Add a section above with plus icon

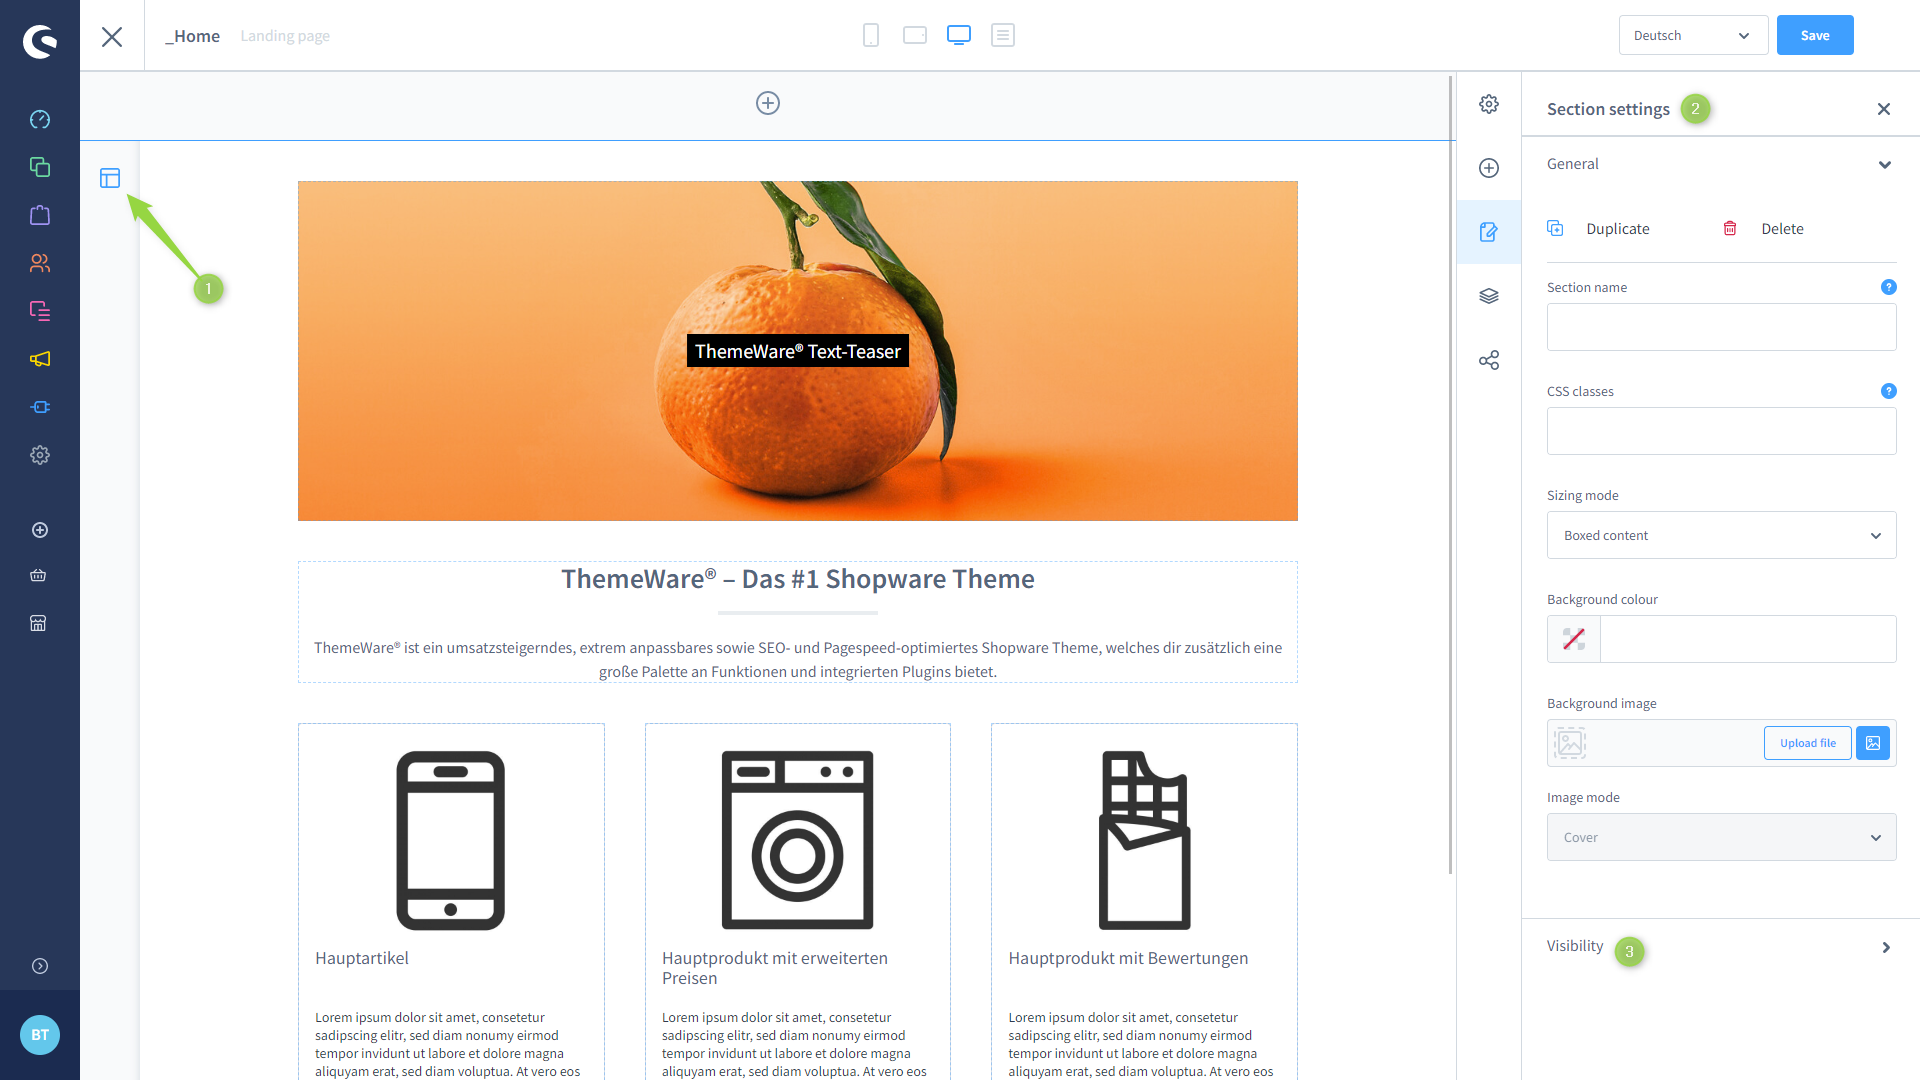[x=768, y=103]
